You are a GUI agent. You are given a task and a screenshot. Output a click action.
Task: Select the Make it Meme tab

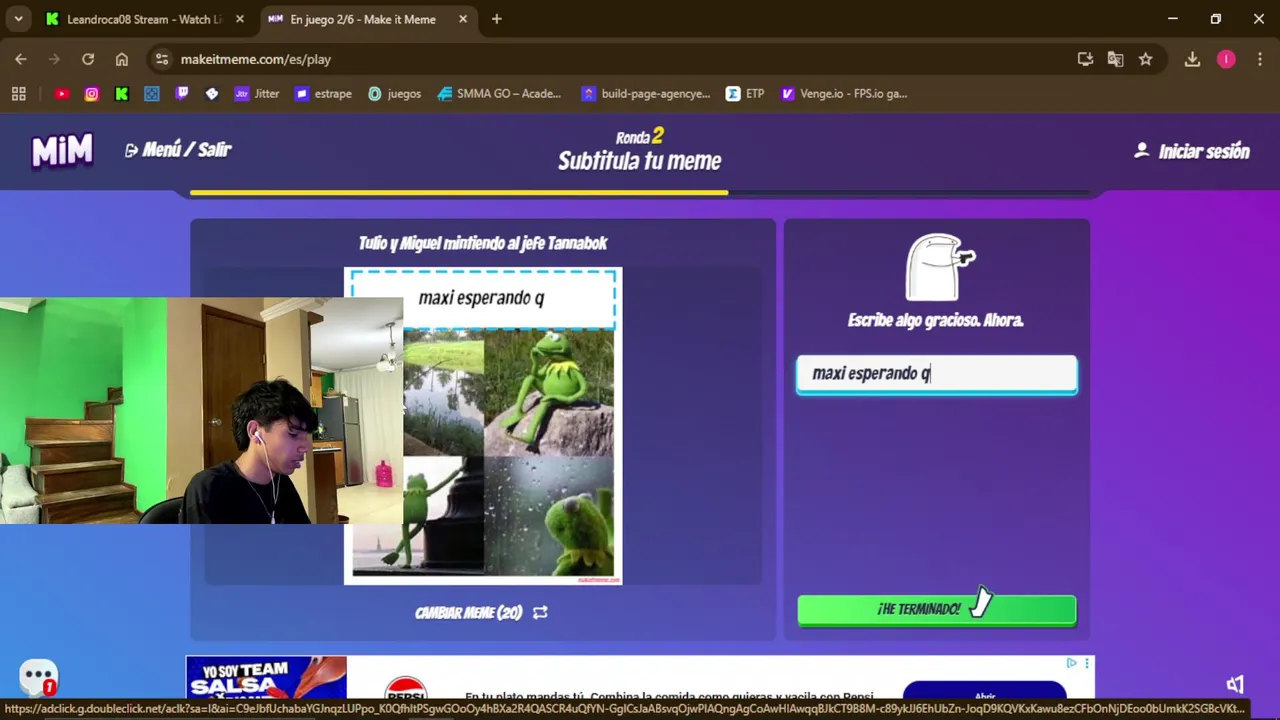click(366, 19)
